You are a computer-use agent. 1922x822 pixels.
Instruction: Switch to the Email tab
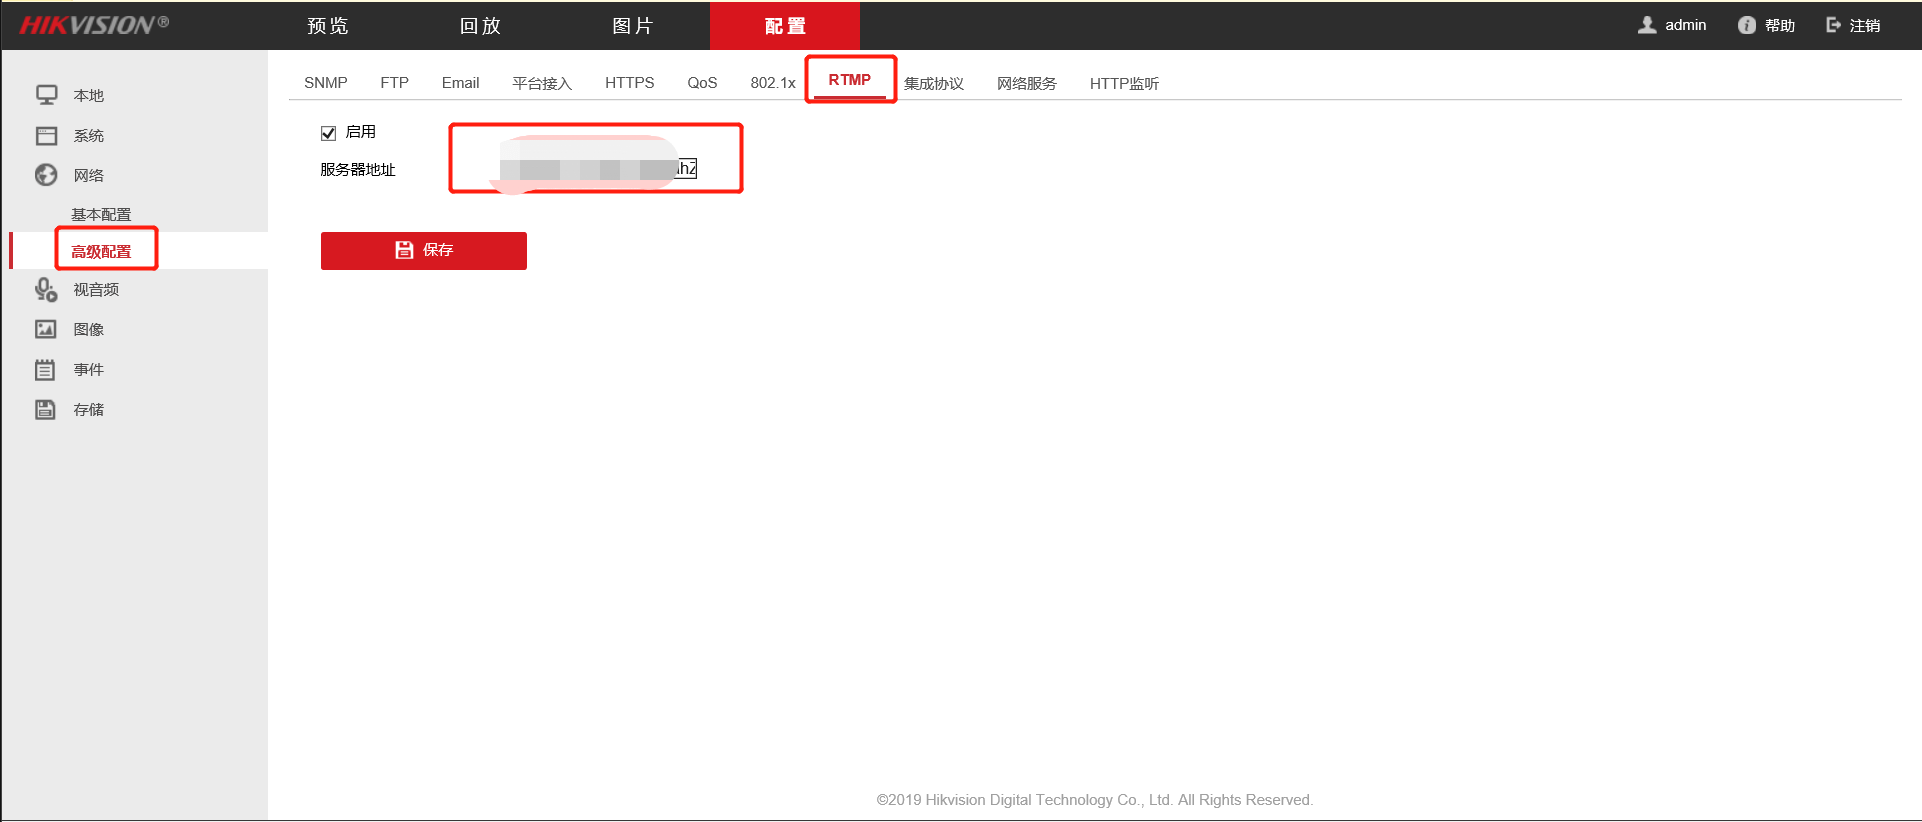[x=461, y=83]
